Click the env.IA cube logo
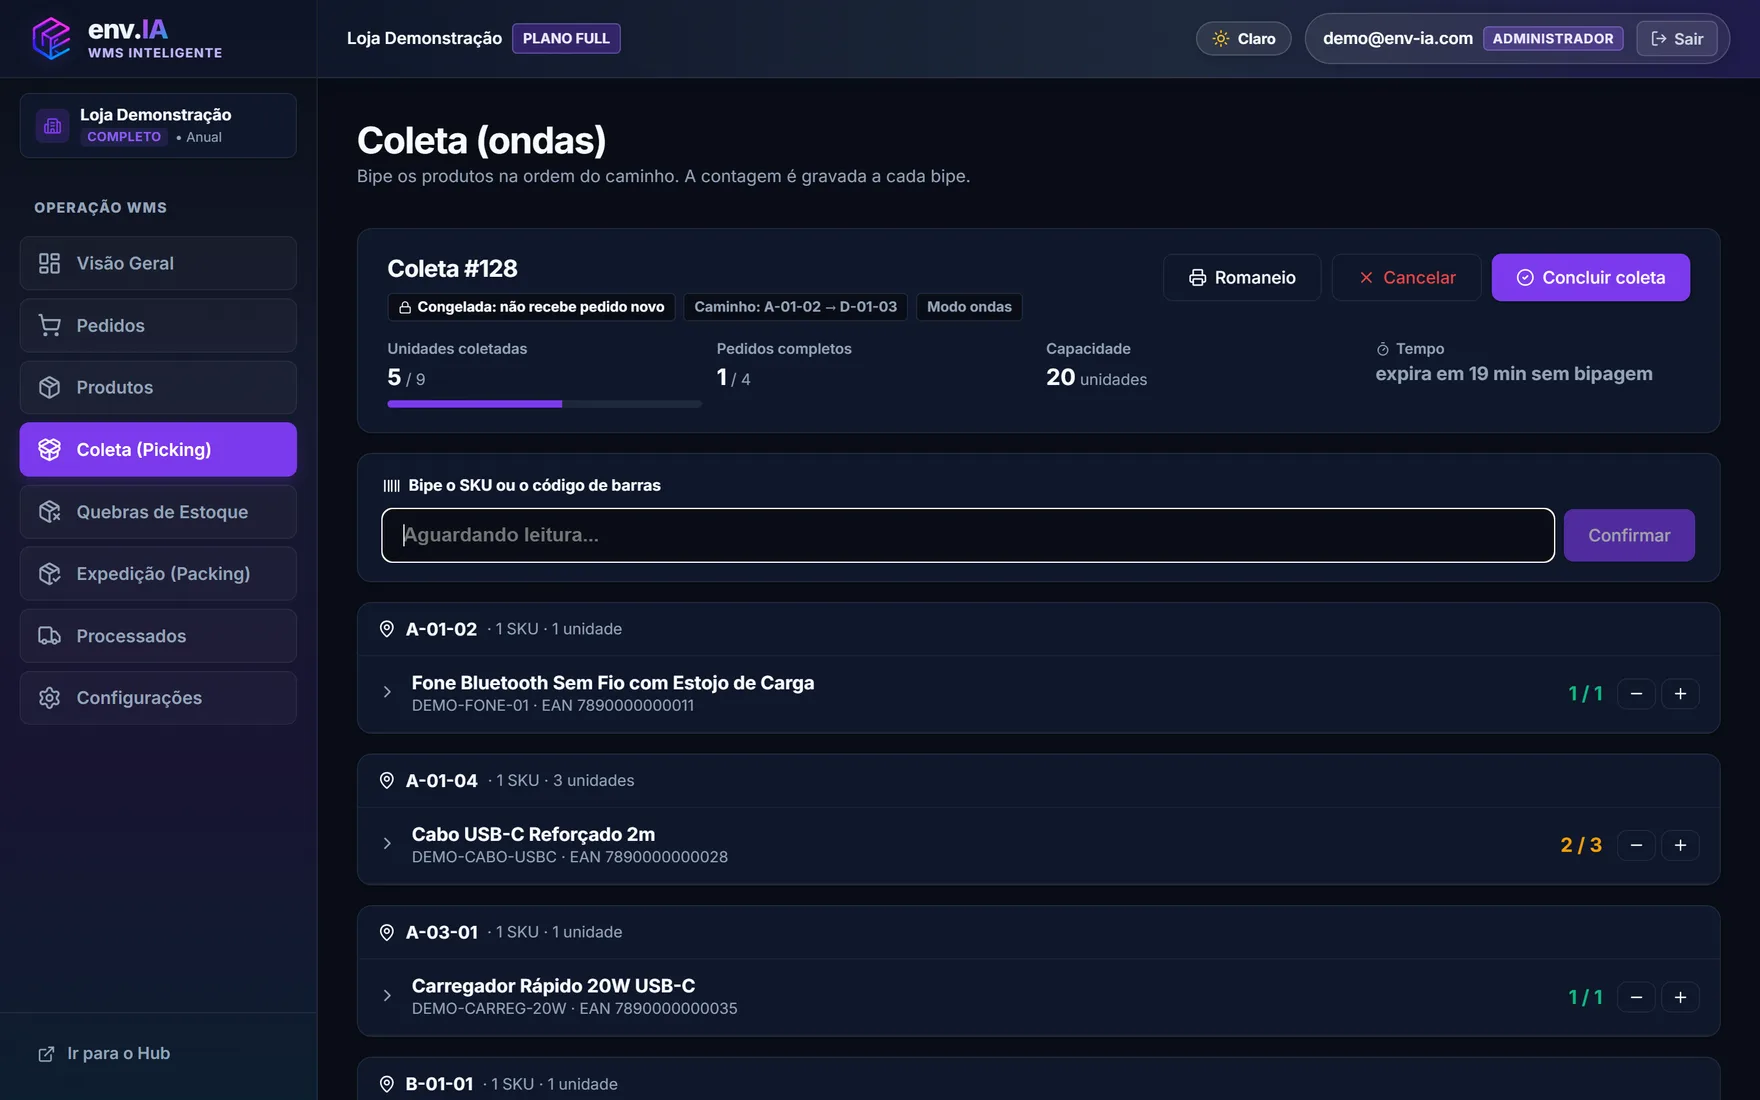Viewport: 1760px width, 1100px height. pyautogui.click(x=51, y=39)
